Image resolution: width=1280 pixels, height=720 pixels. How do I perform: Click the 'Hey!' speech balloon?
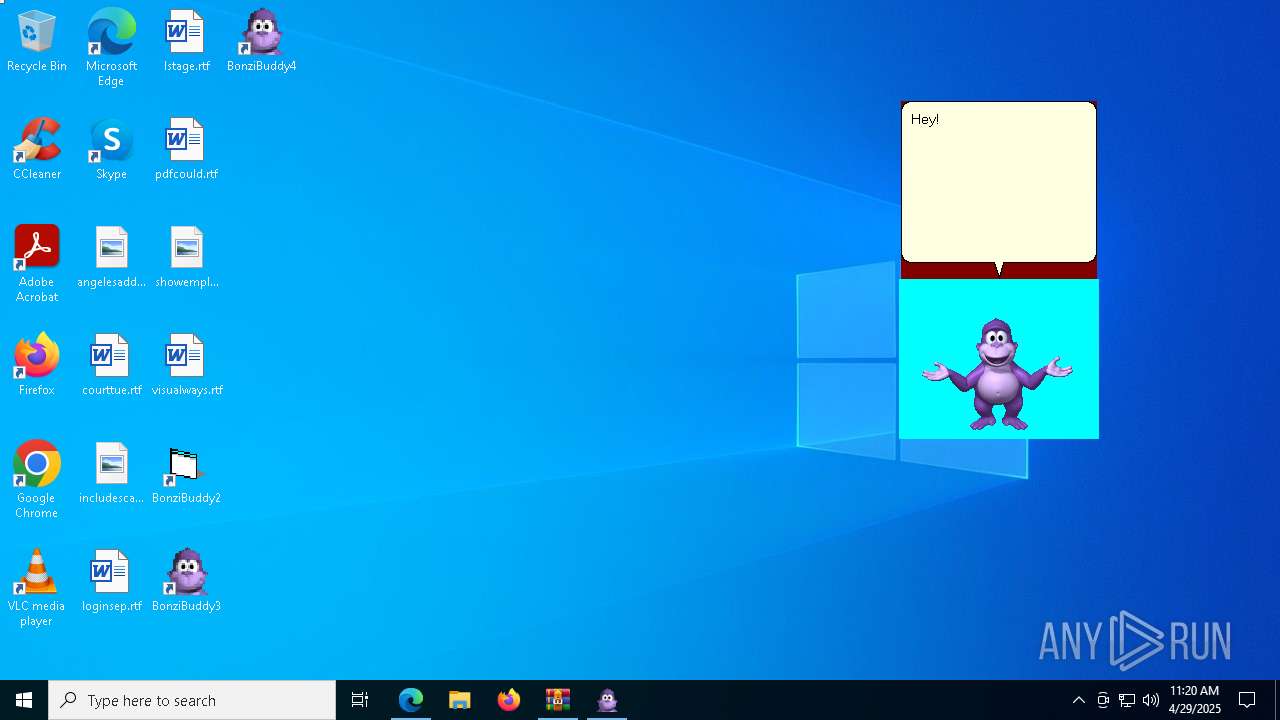[999, 182]
